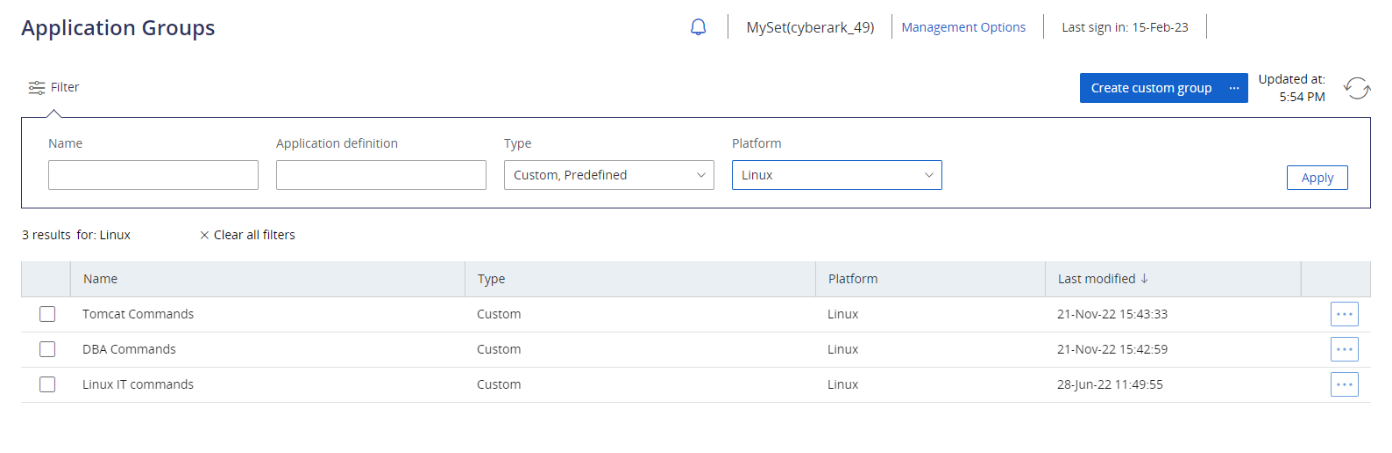Viewport: 1392px width, 453px height.
Task: Open the actions menu for DBA Commands
Action: point(1344,349)
